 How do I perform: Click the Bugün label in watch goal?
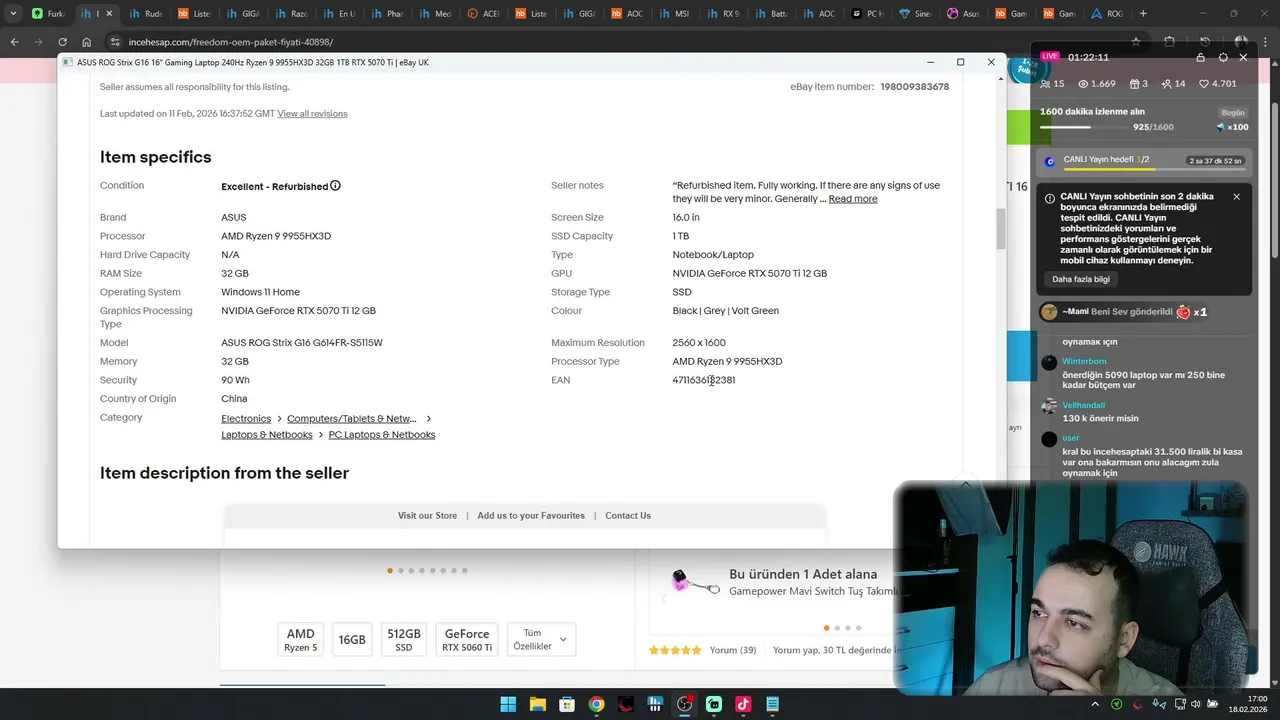[x=1233, y=113]
